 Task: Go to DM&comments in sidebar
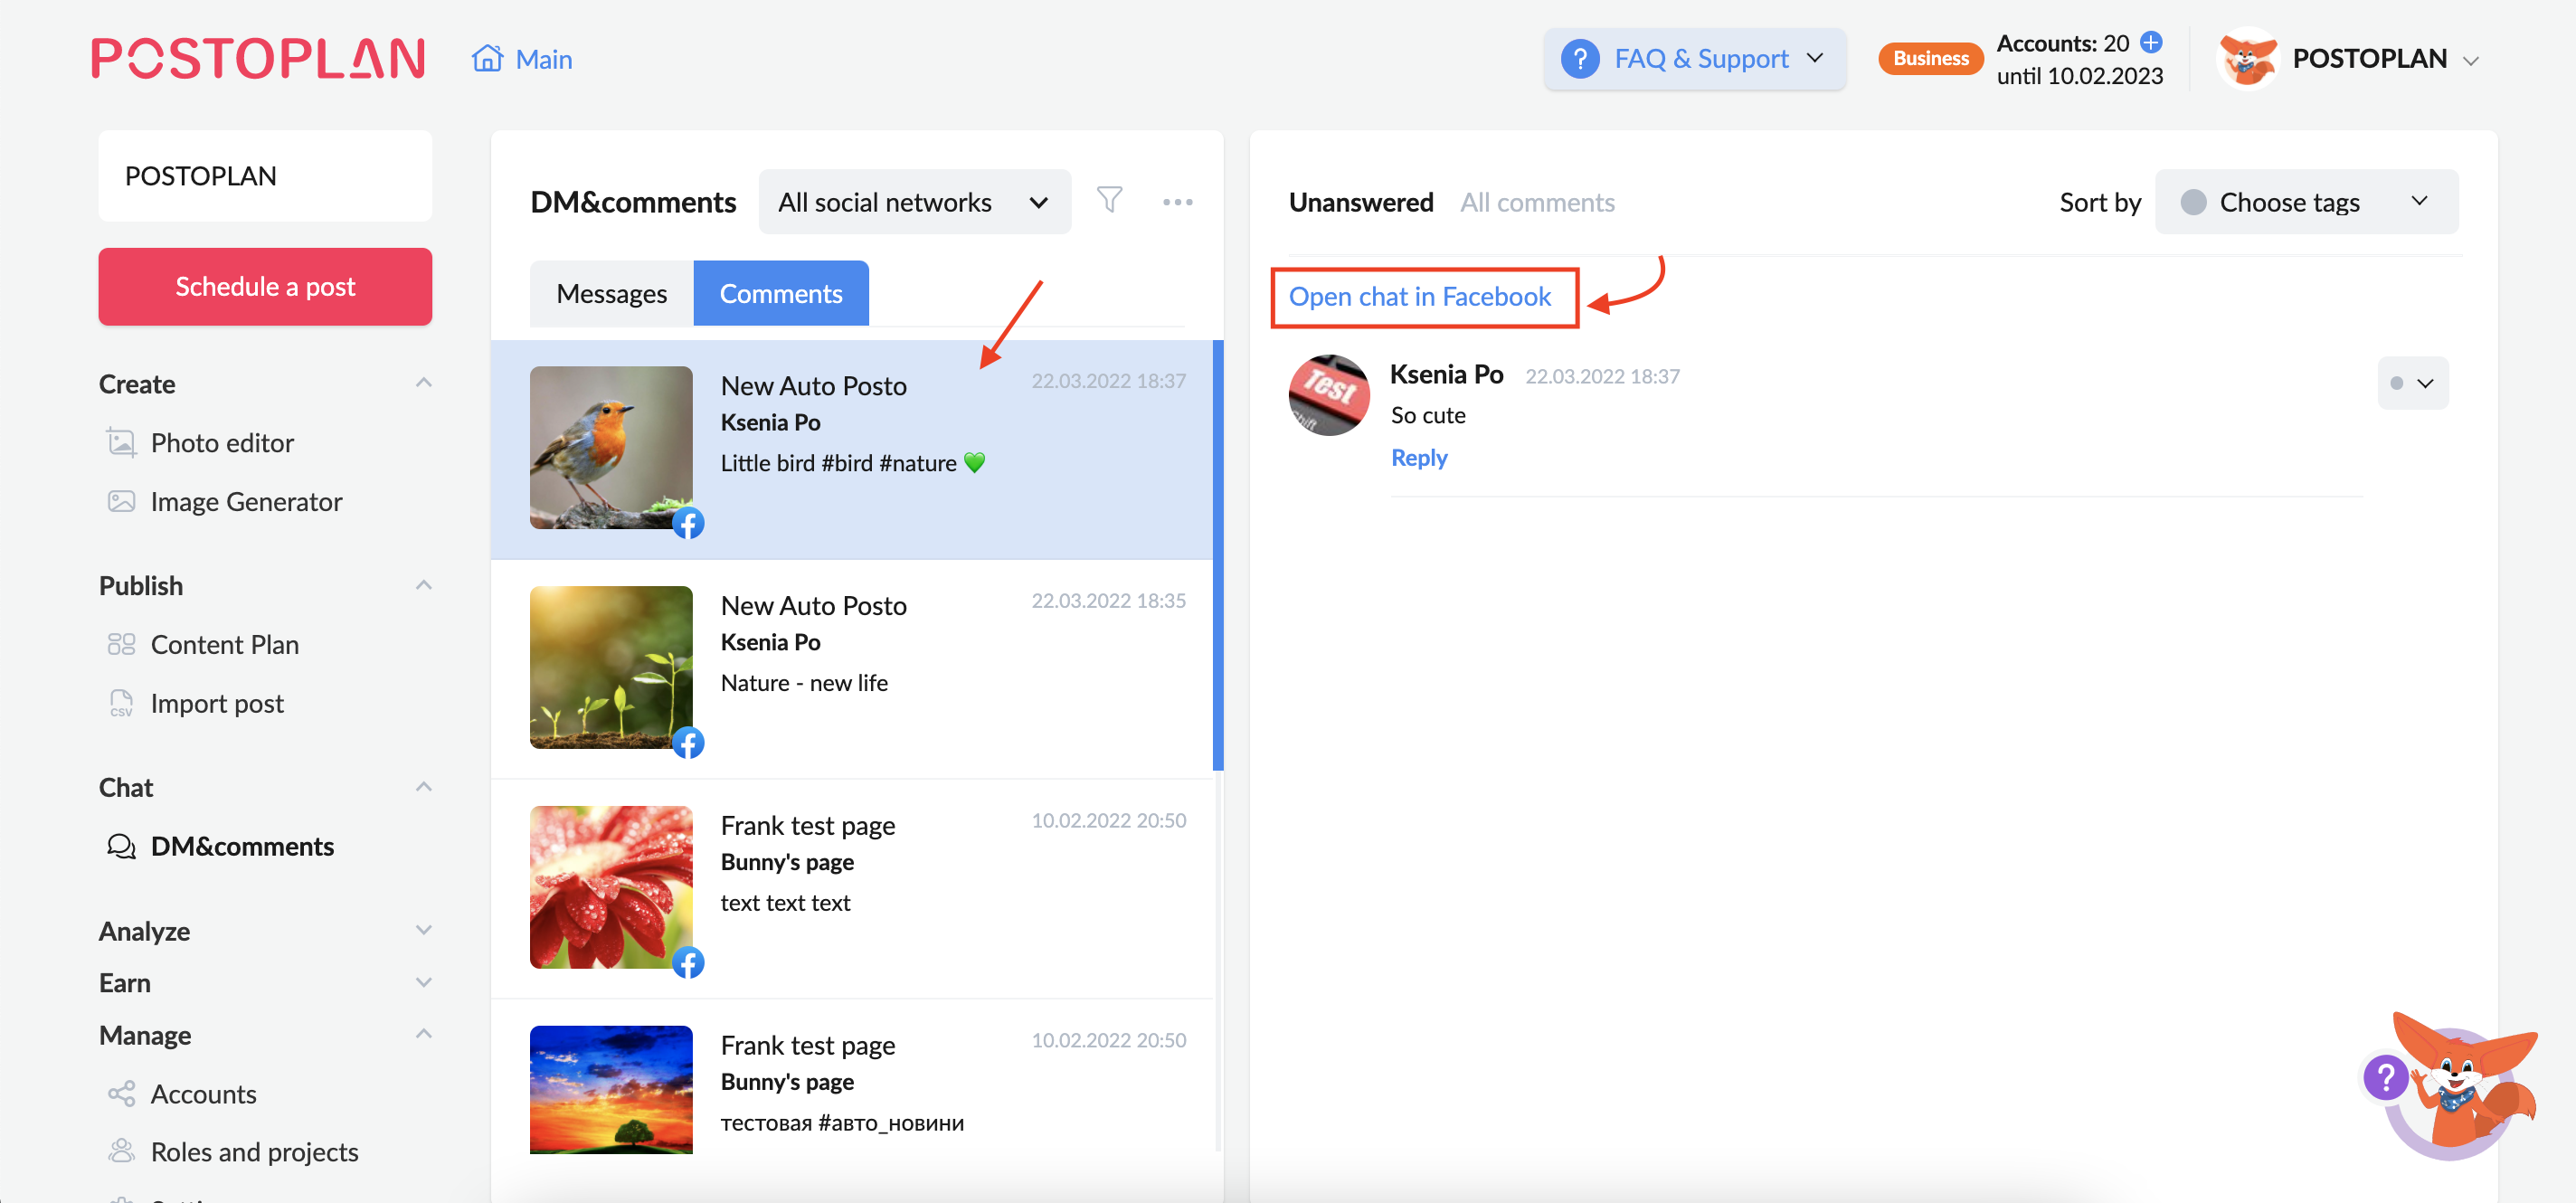(242, 846)
